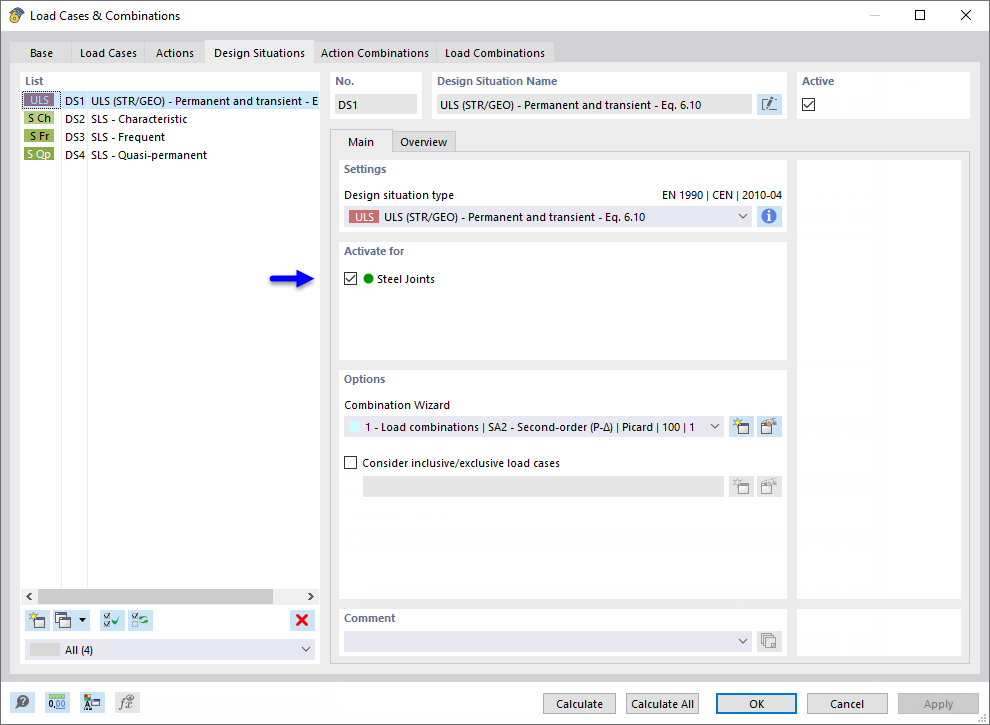This screenshot has height=725, width=990.
Task: Select DS3 SLS - Frequent in list
Action: click(x=170, y=137)
